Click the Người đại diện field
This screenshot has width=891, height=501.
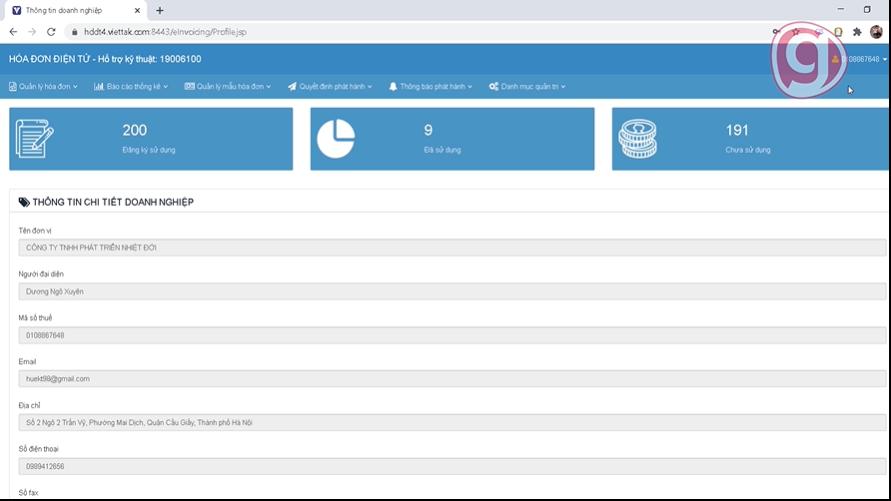(x=452, y=291)
